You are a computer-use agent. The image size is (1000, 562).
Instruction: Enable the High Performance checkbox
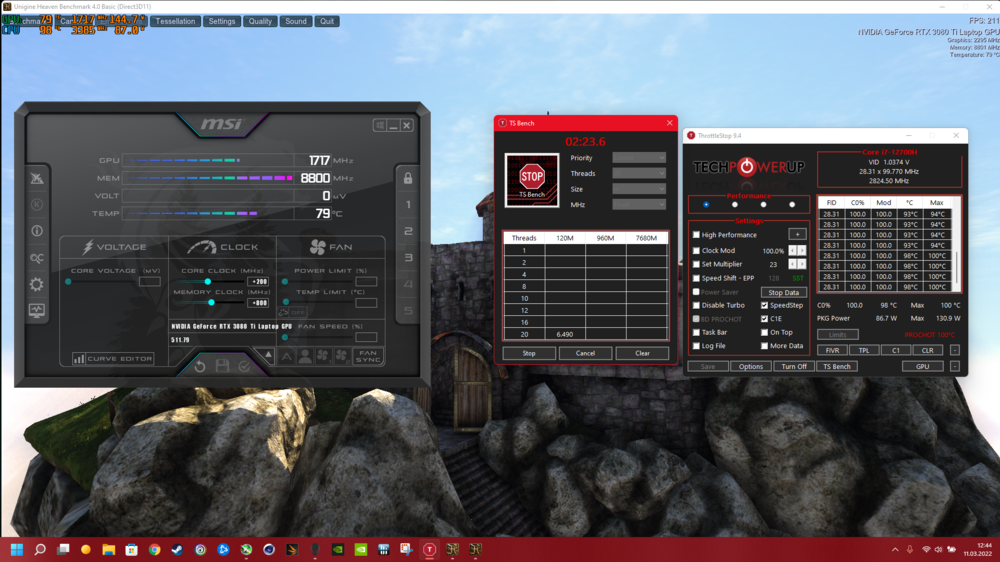[697, 235]
